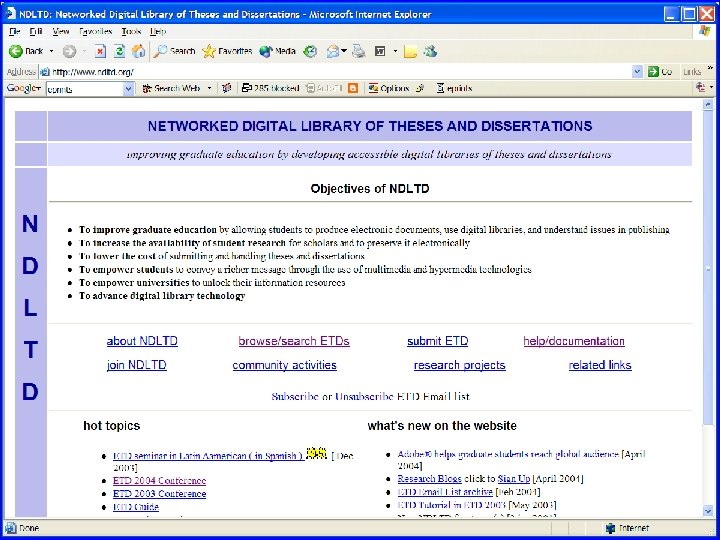The height and width of the screenshot is (540, 720).
Task: Refresh the page with the Refresh icon
Action: [119, 51]
